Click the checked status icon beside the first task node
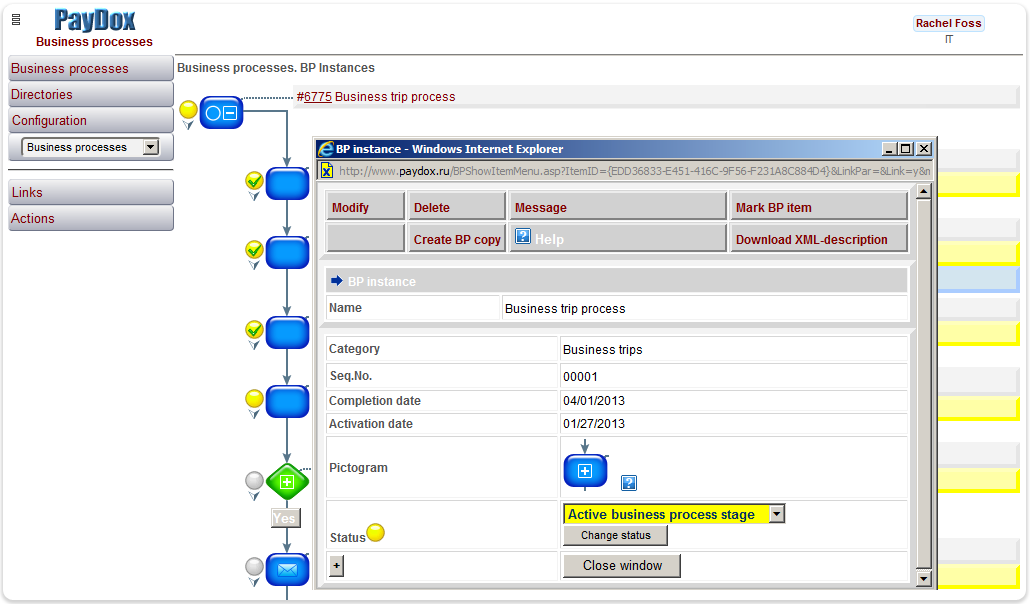 tap(254, 180)
